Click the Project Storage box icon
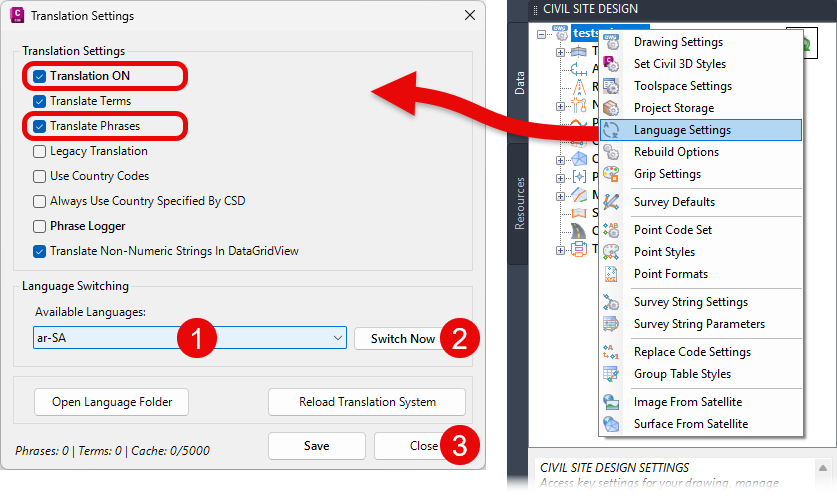Image resolution: width=837 pixels, height=500 pixels. (x=612, y=108)
